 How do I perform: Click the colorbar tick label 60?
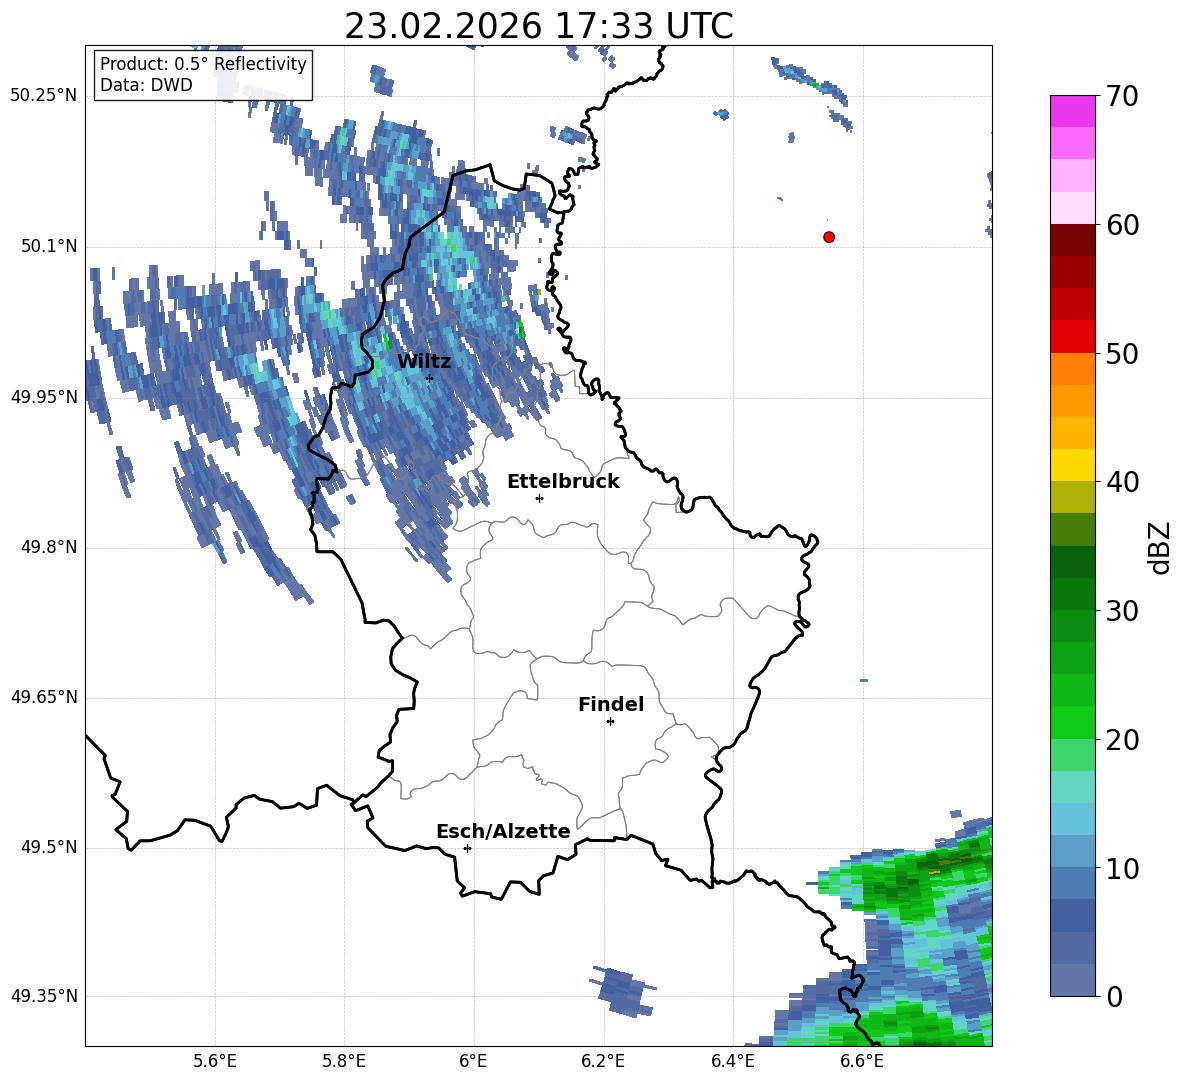1122,225
